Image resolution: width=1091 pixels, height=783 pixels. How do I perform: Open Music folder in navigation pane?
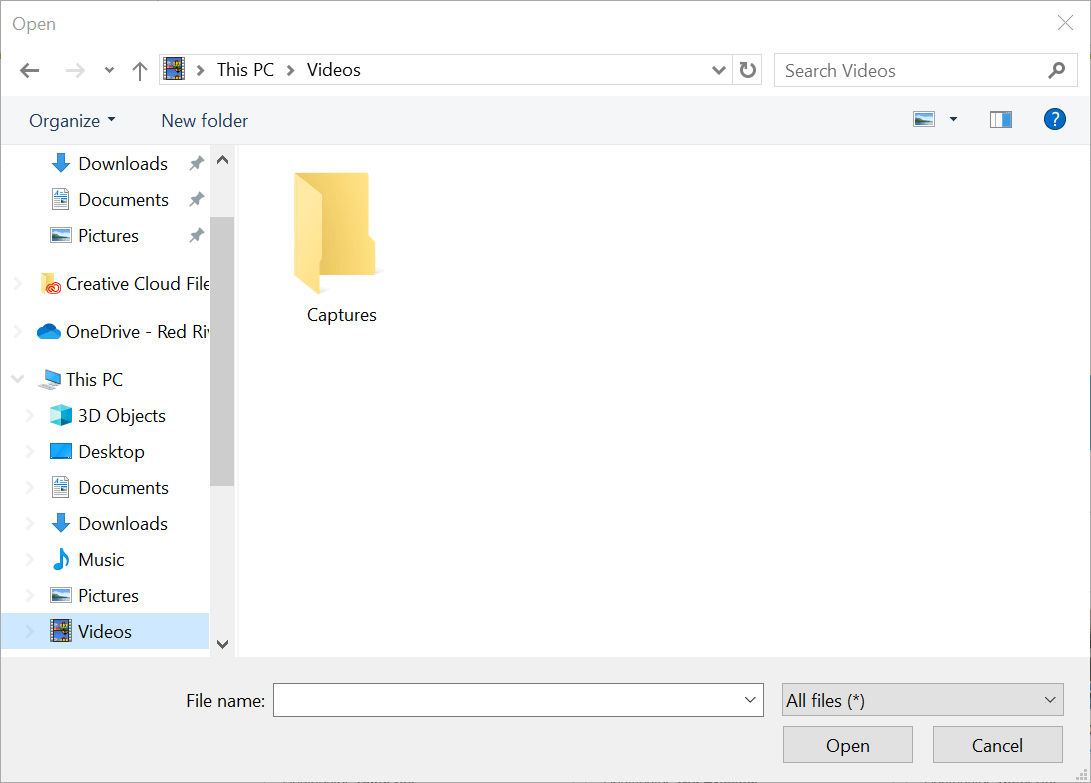click(101, 560)
